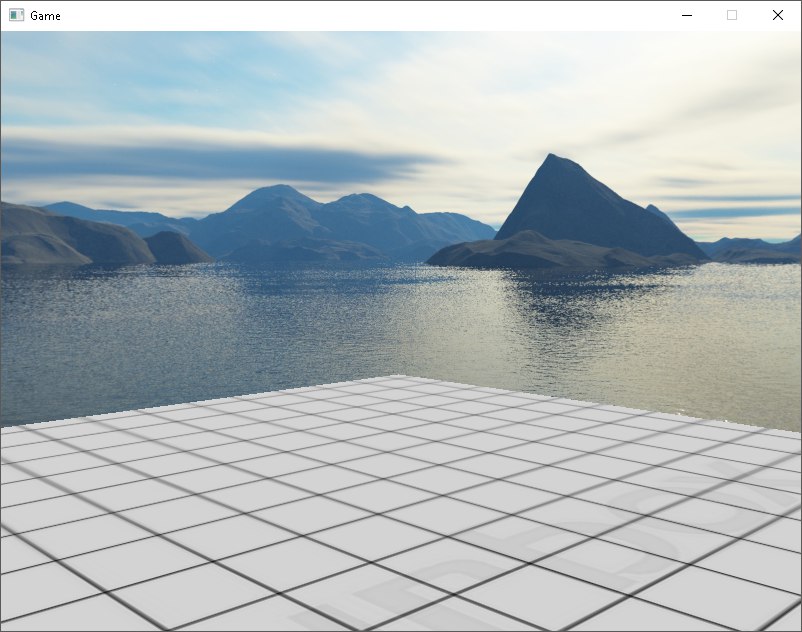This screenshot has height=632, width=802.
Task: Click the Game title text
Action: (45, 16)
